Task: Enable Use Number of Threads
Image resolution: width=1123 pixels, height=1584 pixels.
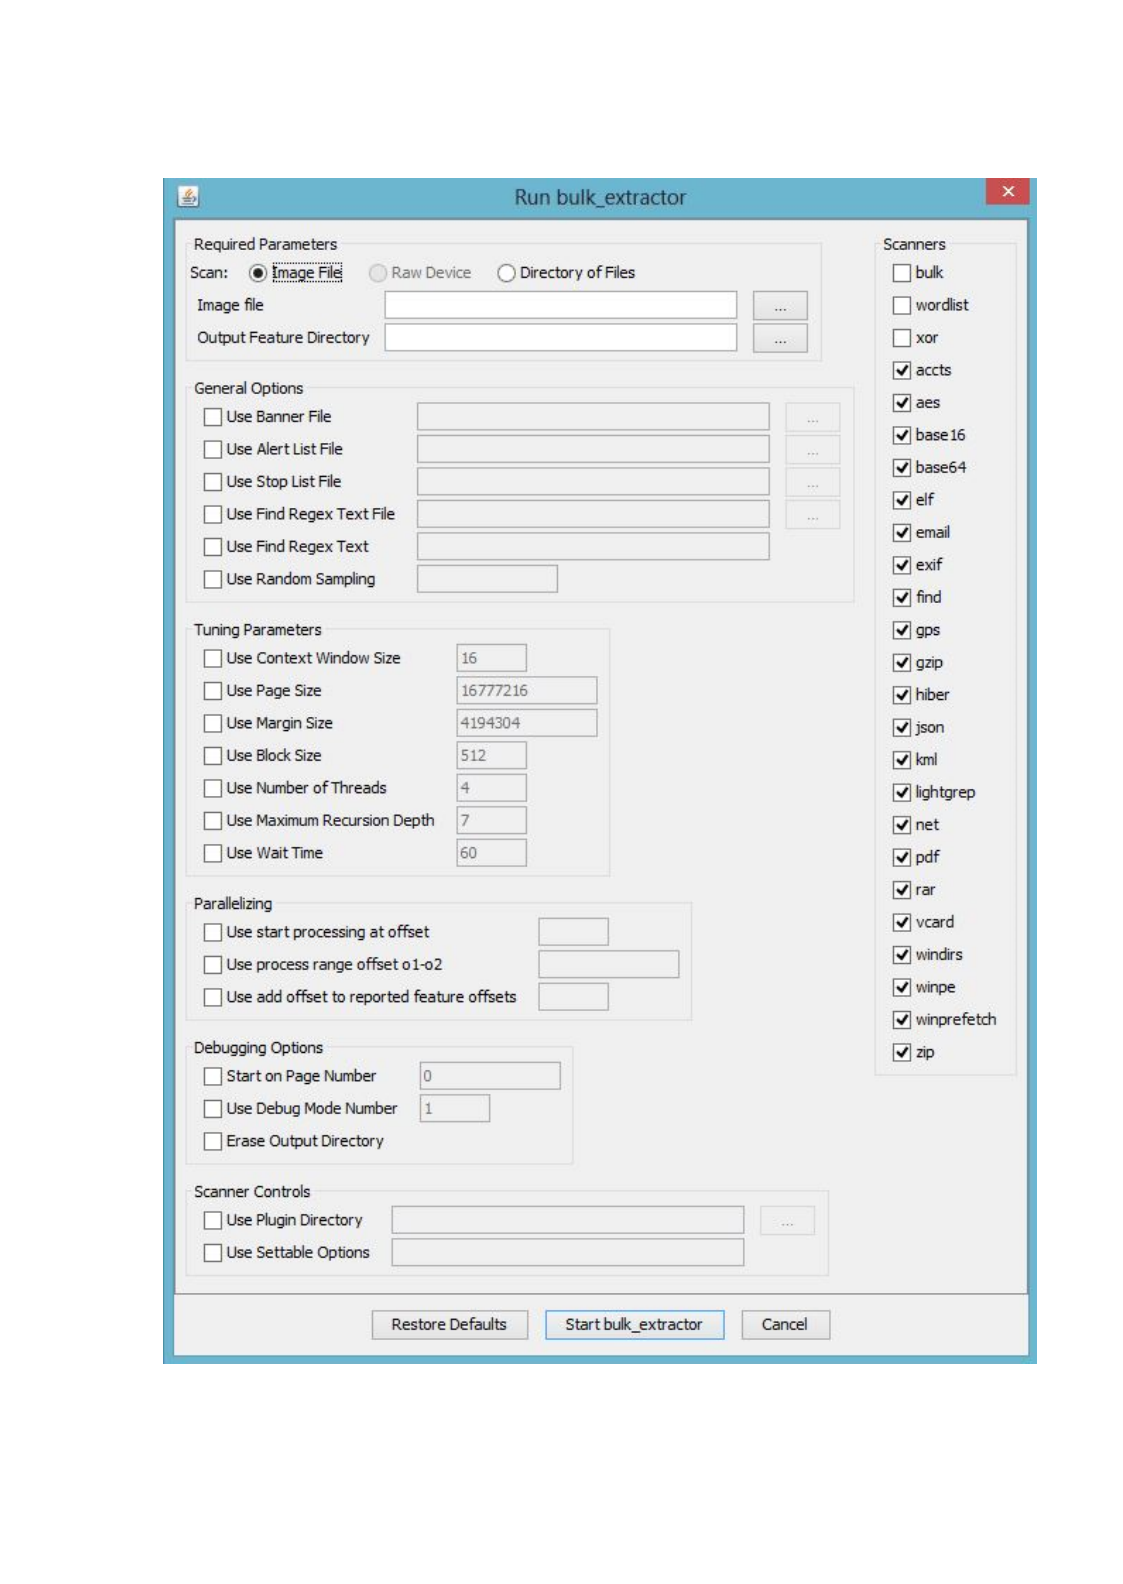Action: coord(212,788)
